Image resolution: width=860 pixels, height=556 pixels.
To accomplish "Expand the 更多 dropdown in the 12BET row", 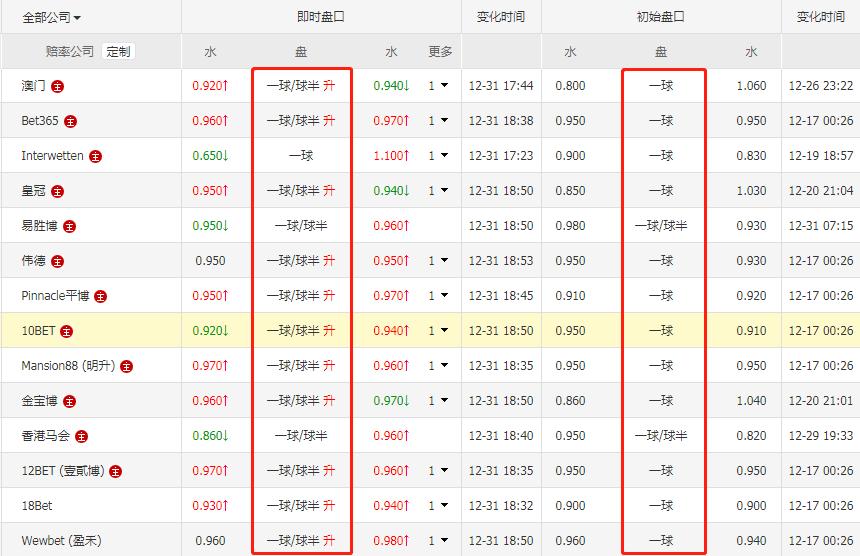I will pyautogui.click(x=438, y=470).
